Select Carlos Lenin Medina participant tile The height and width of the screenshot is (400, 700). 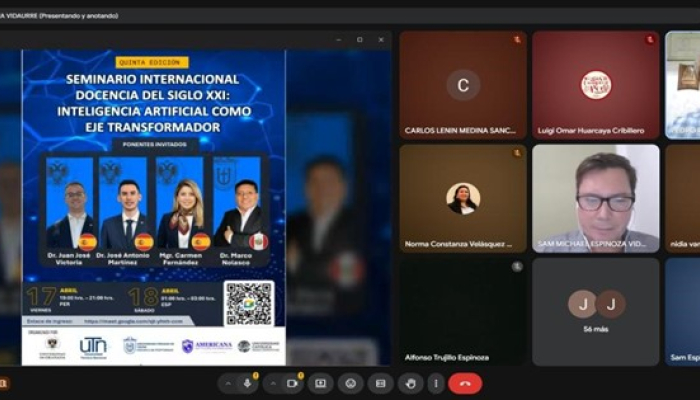tap(462, 84)
